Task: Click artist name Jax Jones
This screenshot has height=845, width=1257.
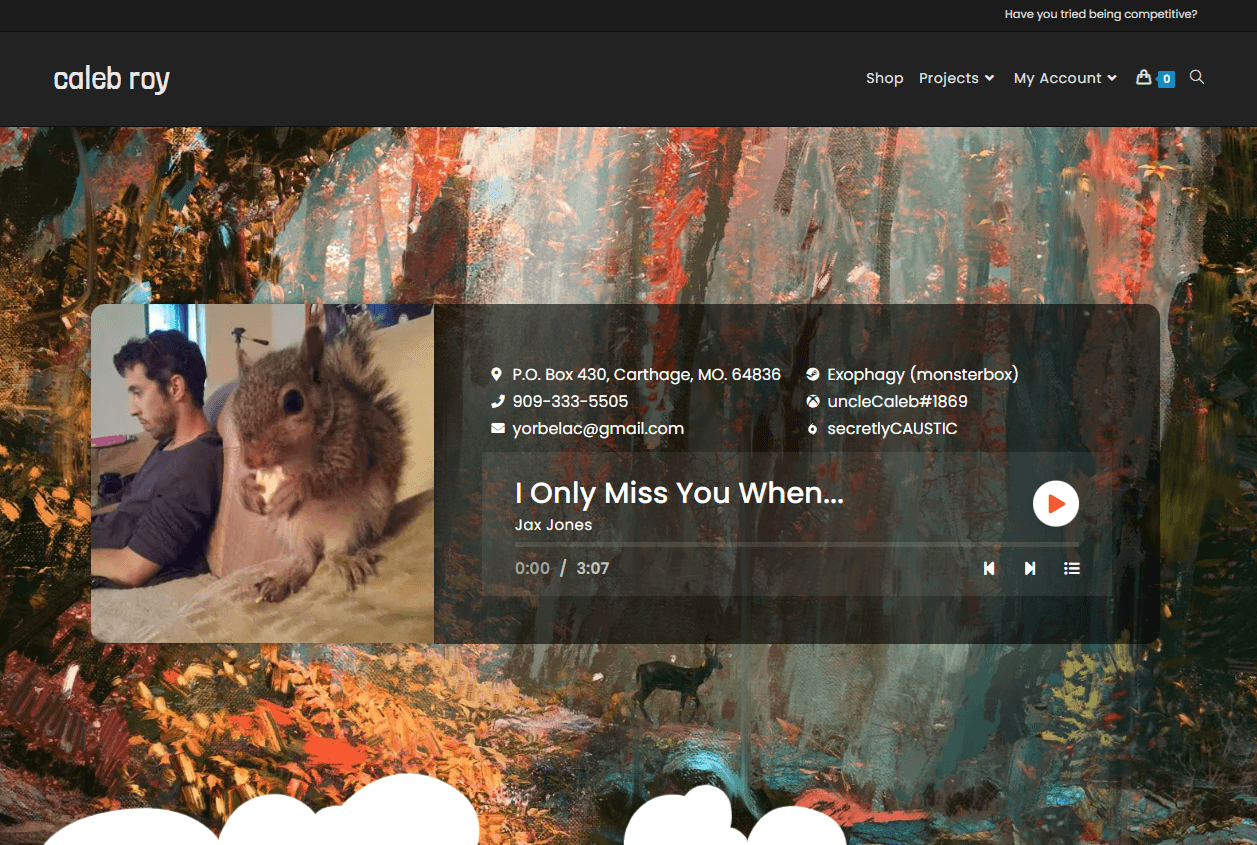Action: point(553,524)
